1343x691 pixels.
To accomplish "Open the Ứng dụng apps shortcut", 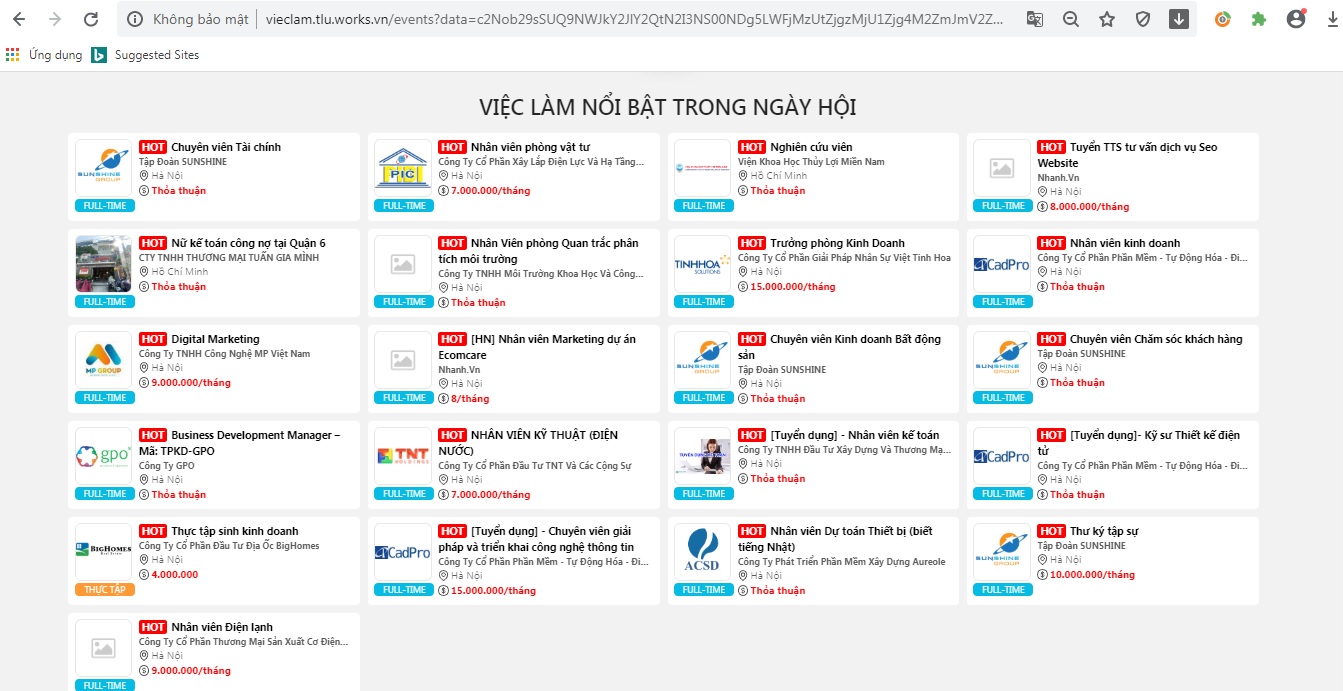I will 45,55.
